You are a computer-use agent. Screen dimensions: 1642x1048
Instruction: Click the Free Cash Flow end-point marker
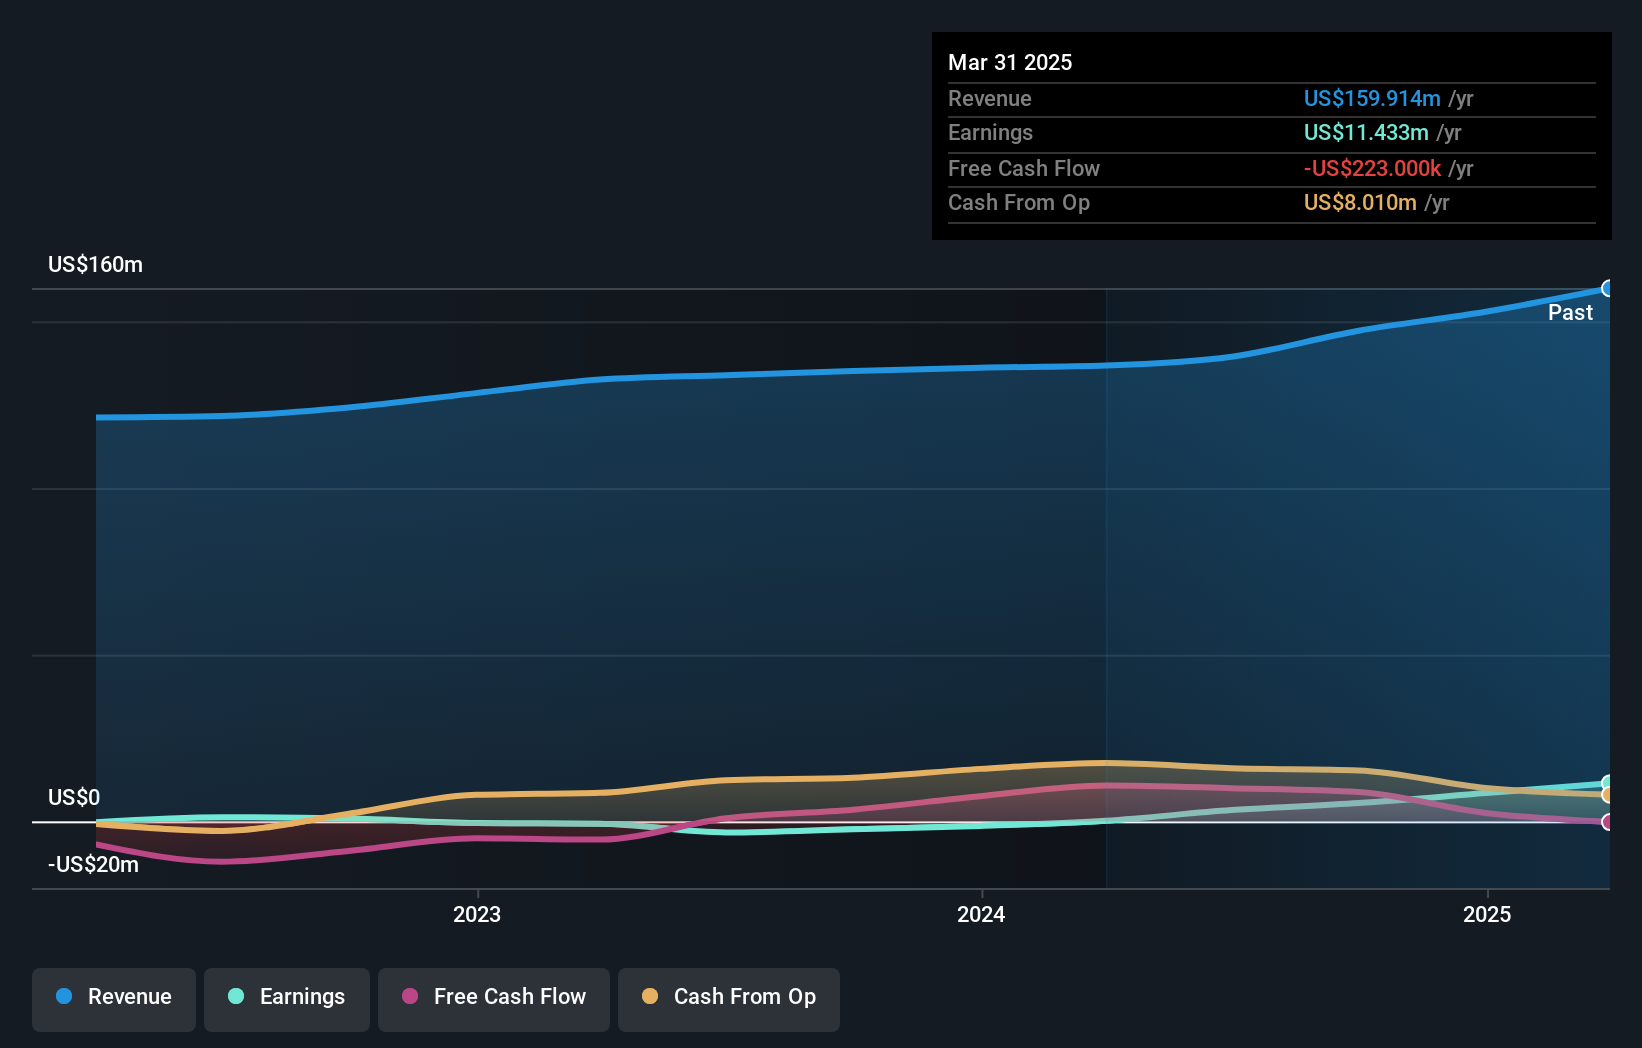1607,822
